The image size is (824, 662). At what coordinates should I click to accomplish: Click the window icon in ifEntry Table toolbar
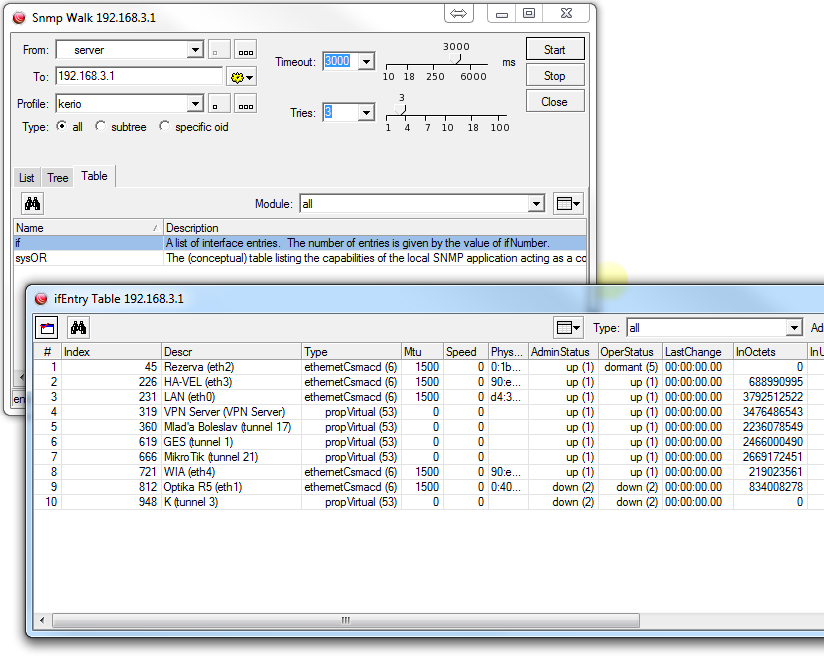47,327
